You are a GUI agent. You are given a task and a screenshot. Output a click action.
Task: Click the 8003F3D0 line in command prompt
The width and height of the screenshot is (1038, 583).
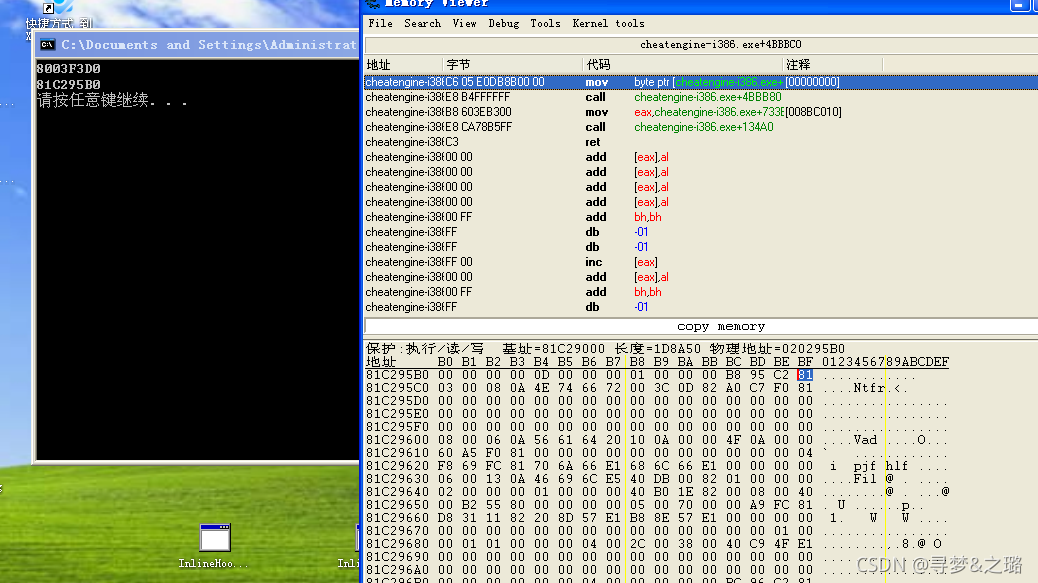coord(68,69)
